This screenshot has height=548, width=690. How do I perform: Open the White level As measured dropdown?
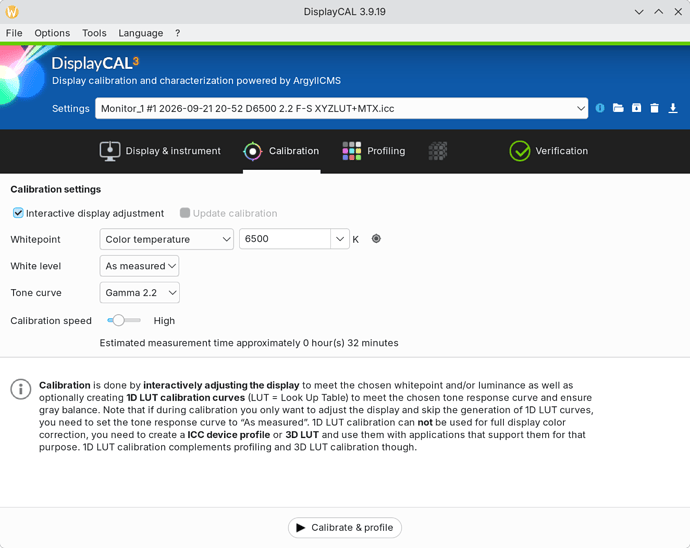[x=139, y=266]
